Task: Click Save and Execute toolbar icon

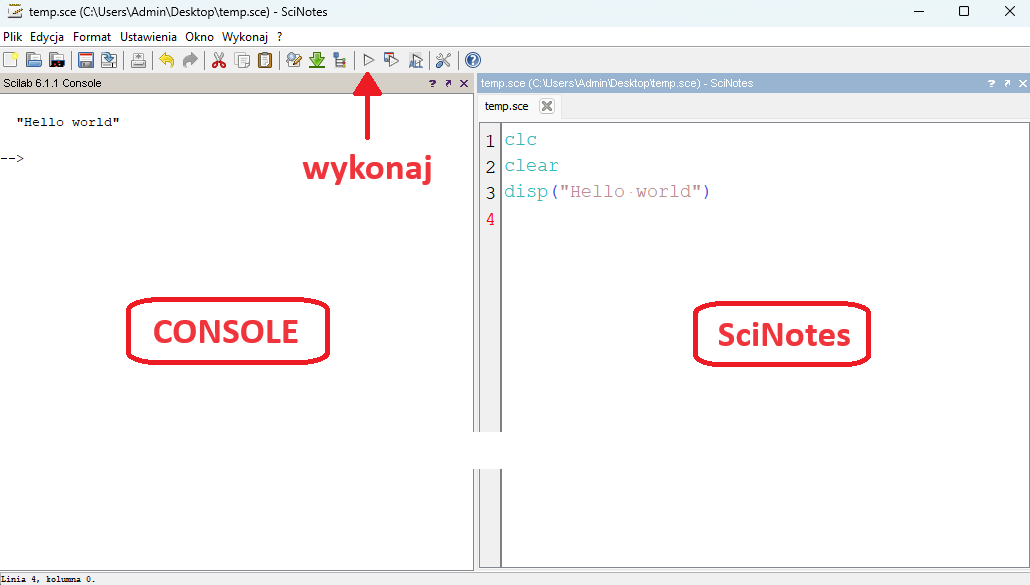Action: click(x=391, y=60)
